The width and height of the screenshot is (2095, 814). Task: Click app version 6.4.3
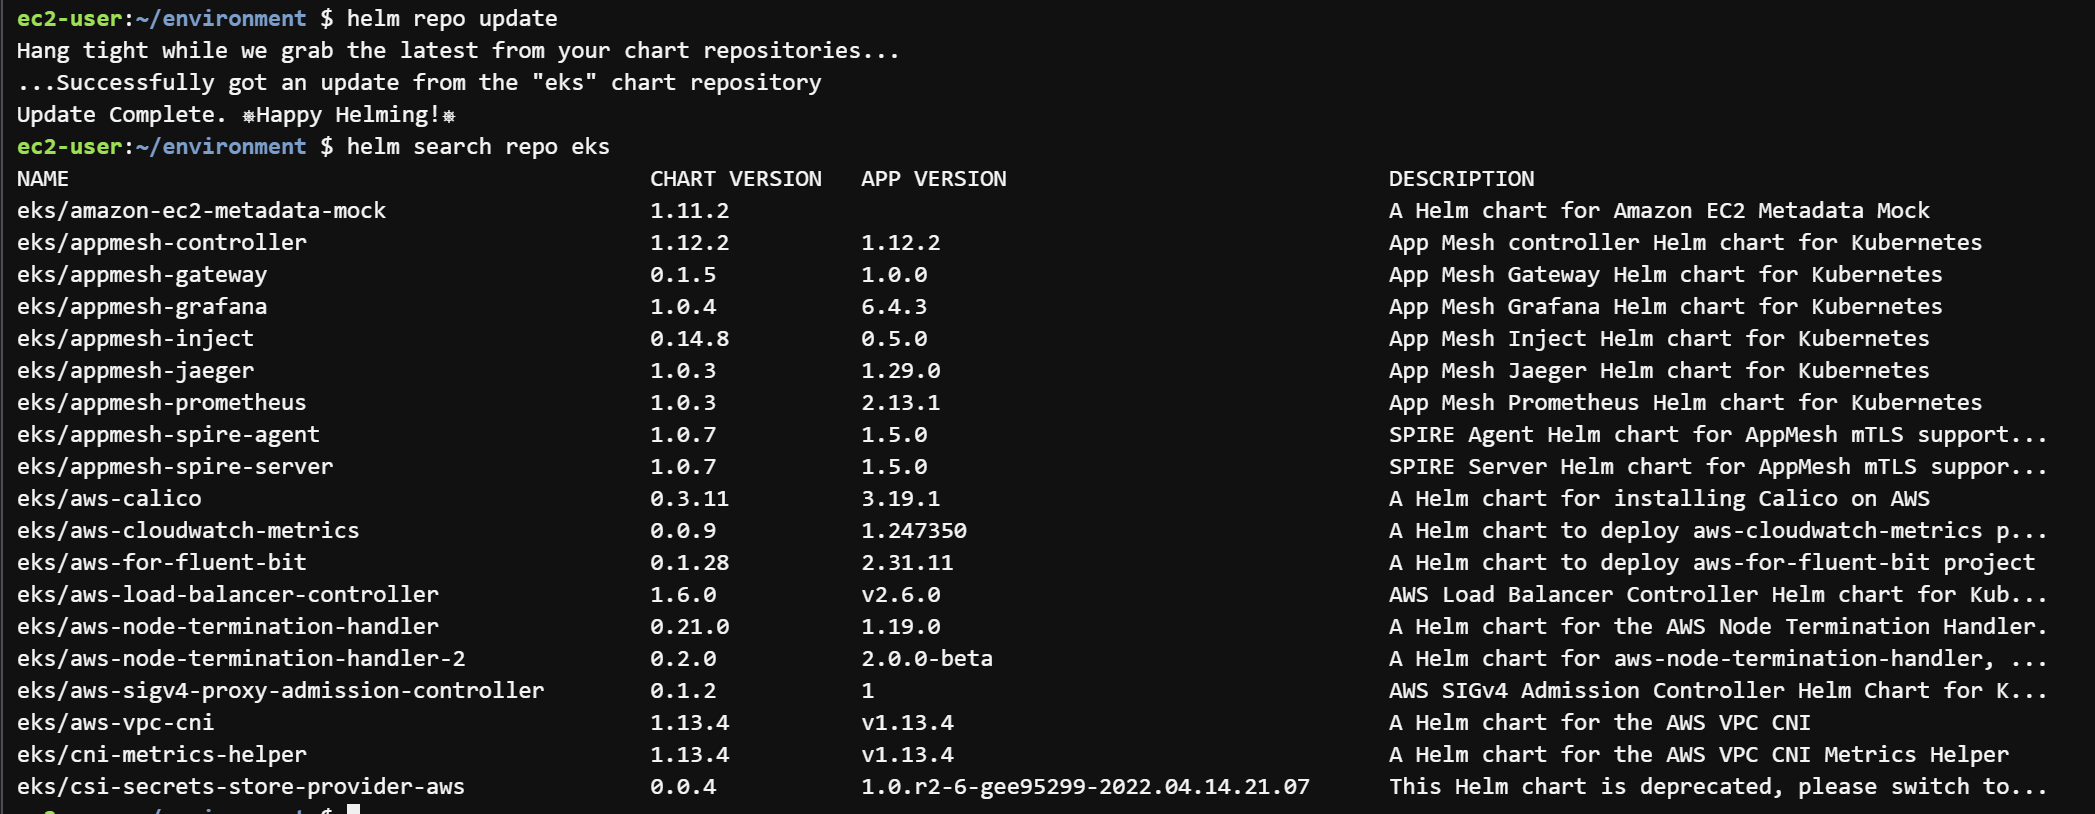point(894,307)
